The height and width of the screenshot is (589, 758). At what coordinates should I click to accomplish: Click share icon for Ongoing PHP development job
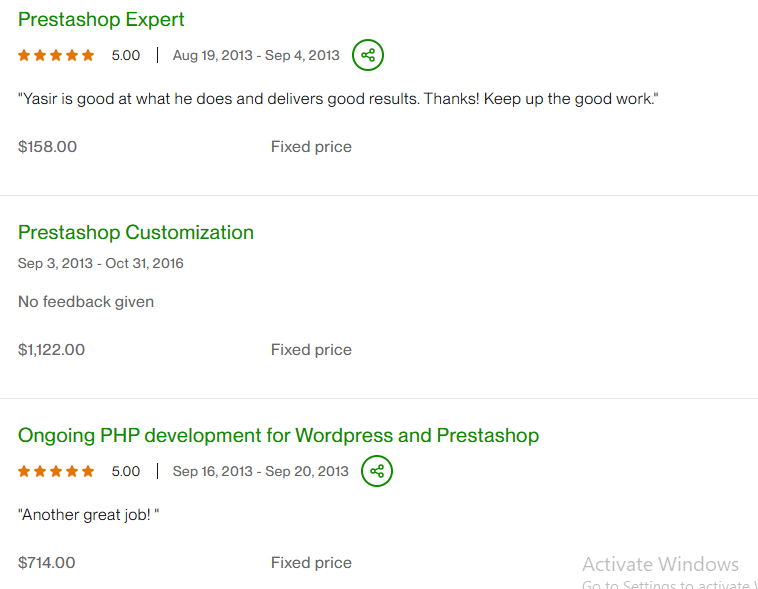pos(377,471)
